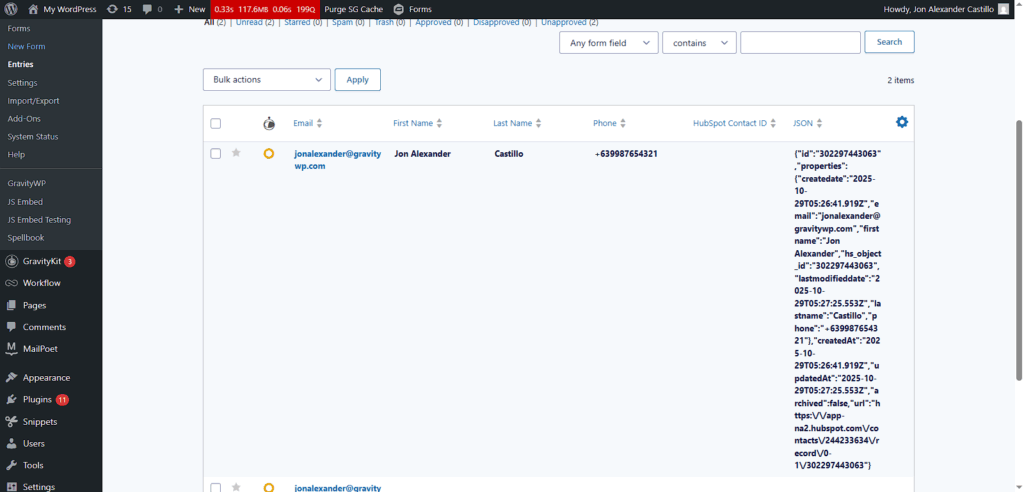Click the Forms icon in admin bar
The height and width of the screenshot is (492, 1024).
tap(398, 9)
